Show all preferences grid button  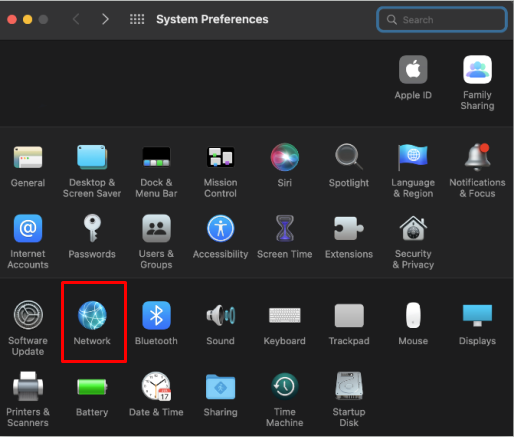point(137,19)
